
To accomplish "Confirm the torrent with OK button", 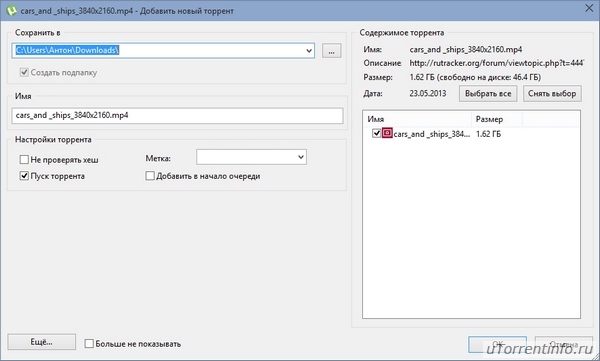I will click(x=497, y=344).
